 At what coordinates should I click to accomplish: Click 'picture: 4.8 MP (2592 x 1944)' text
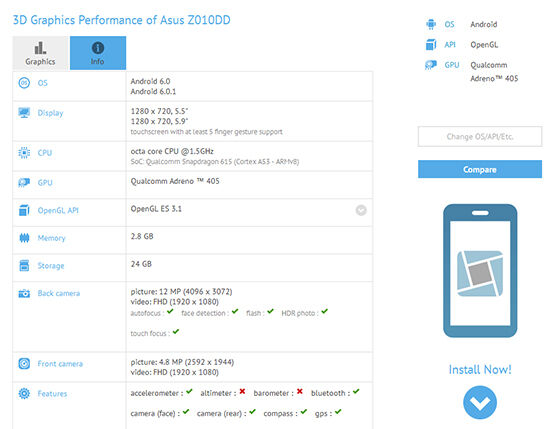[x=182, y=362]
